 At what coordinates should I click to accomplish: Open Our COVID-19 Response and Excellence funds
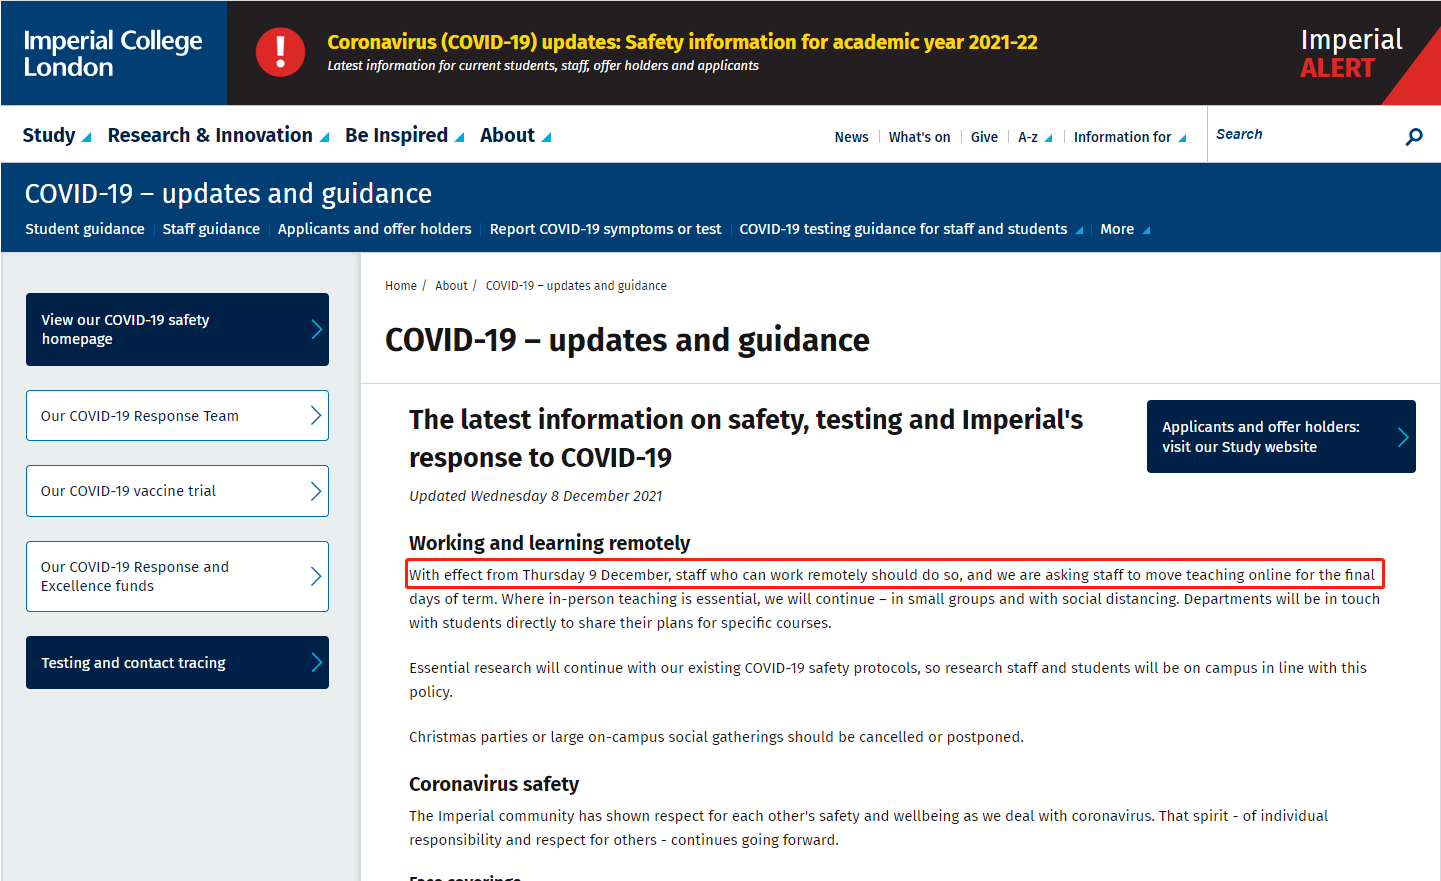177,576
